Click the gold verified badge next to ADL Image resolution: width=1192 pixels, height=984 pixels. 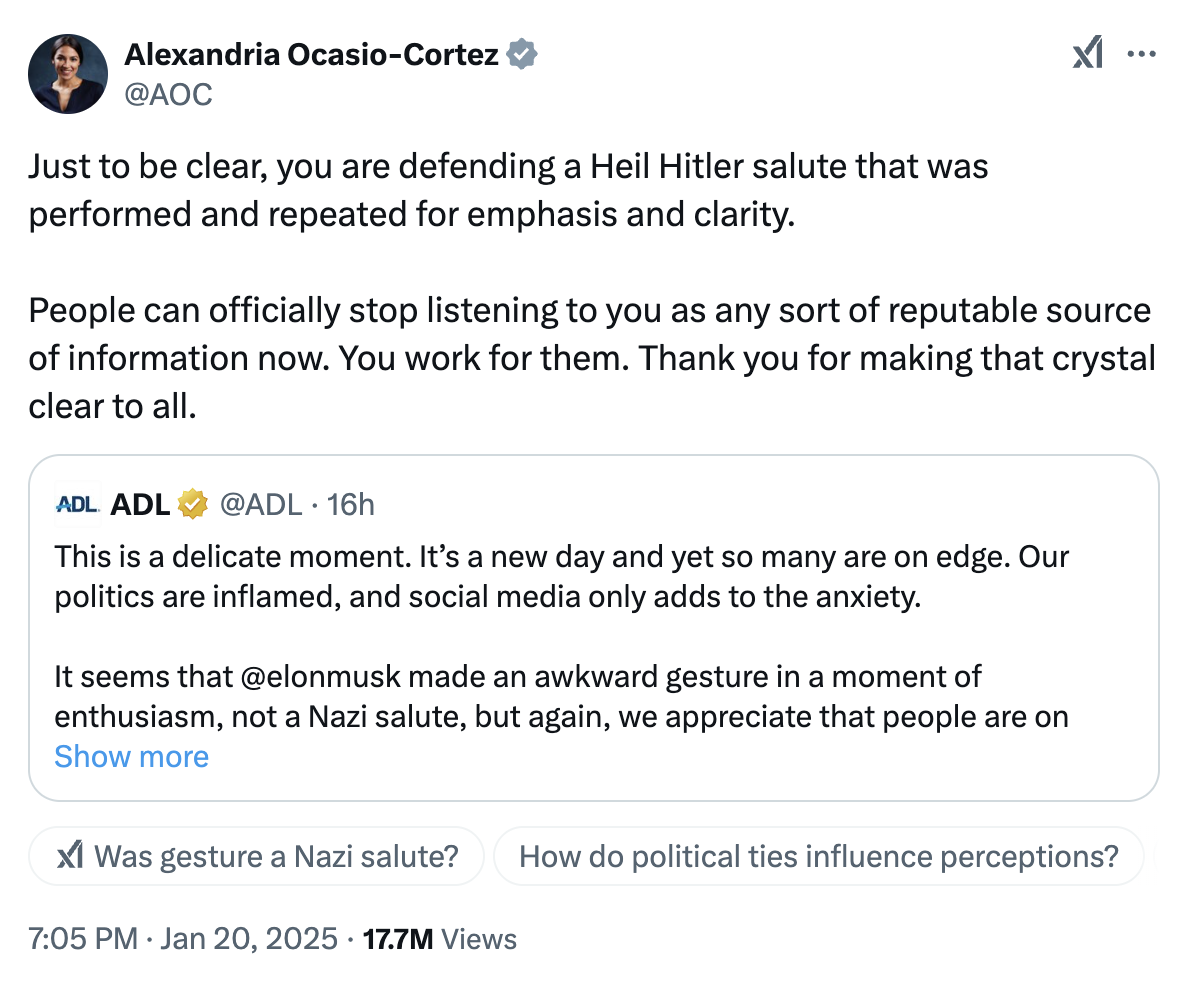pyautogui.click(x=192, y=504)
